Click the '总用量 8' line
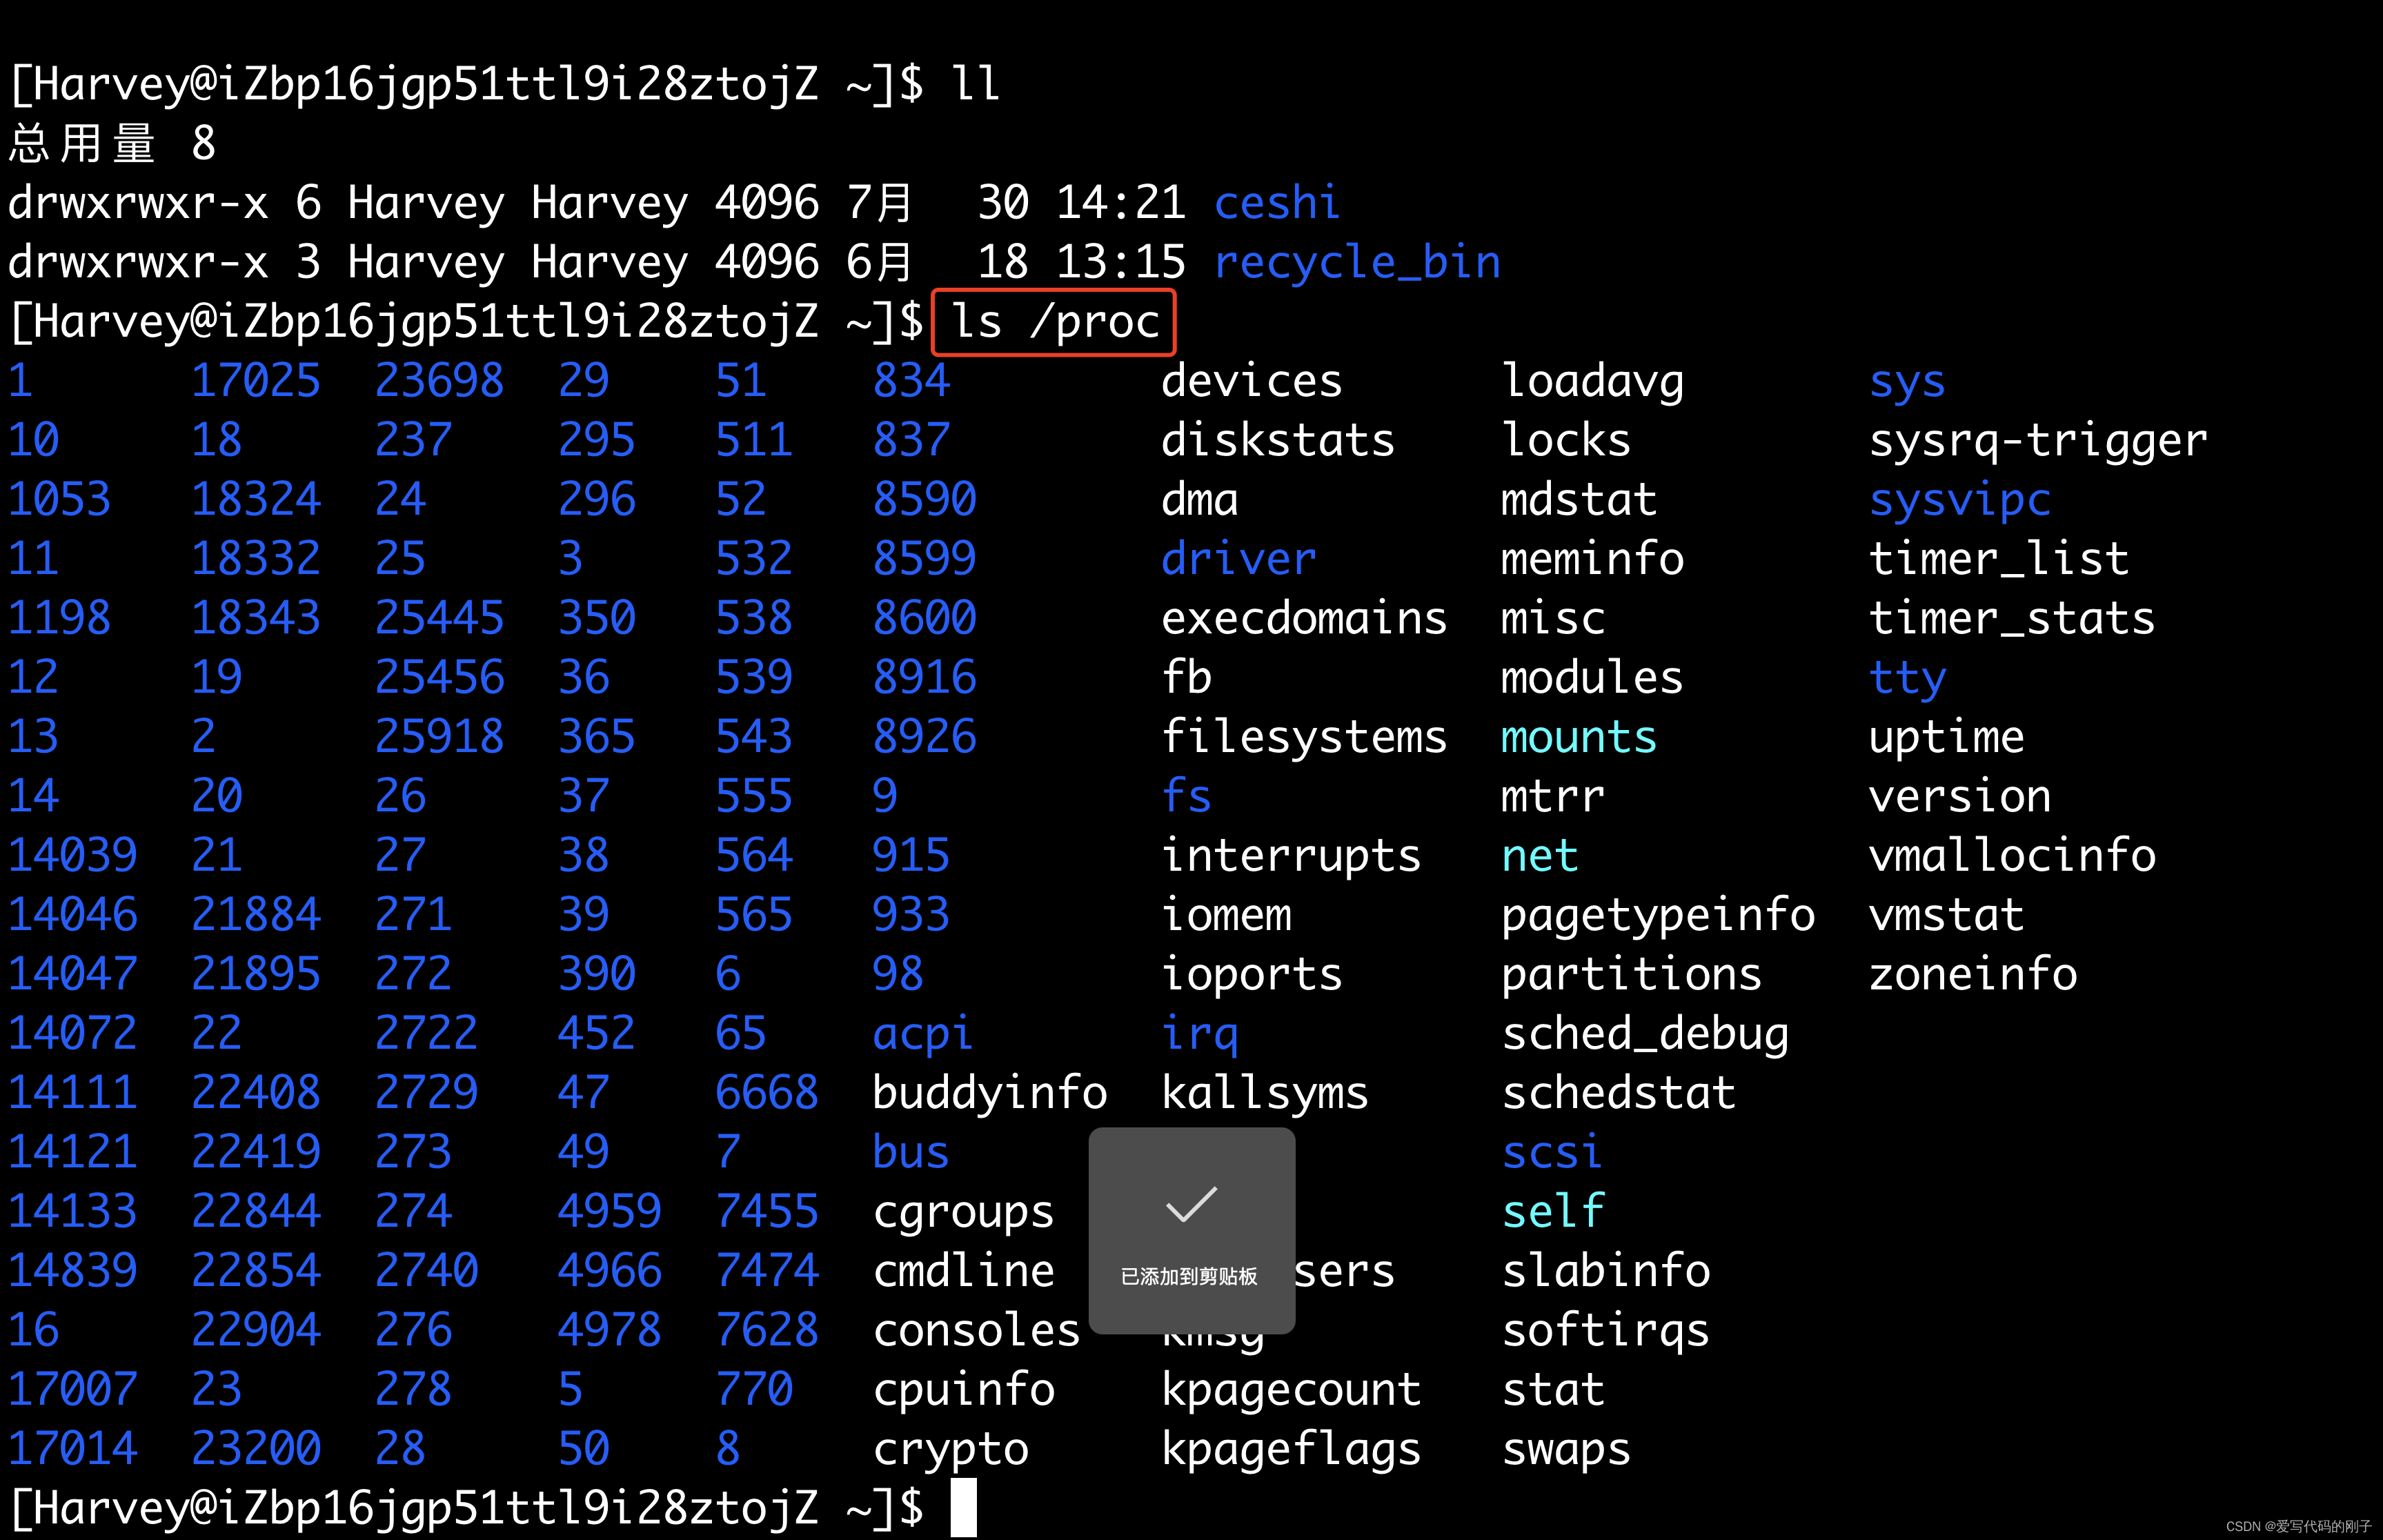This screenshot has width=2383, height=1540. [112, 143]
